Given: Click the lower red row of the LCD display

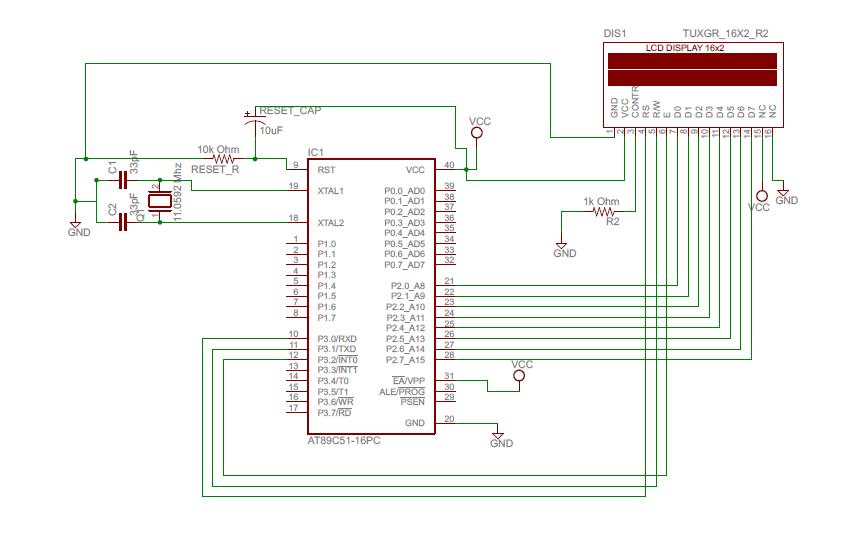Looking at the screenshot, I should [692, 78].
